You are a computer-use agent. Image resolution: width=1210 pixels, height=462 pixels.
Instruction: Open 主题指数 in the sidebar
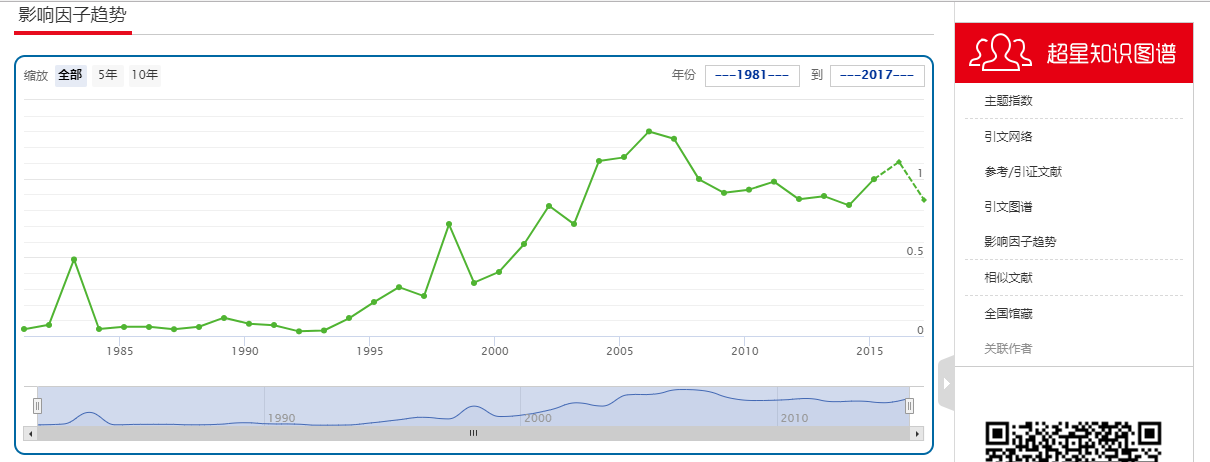point(1008,101)
